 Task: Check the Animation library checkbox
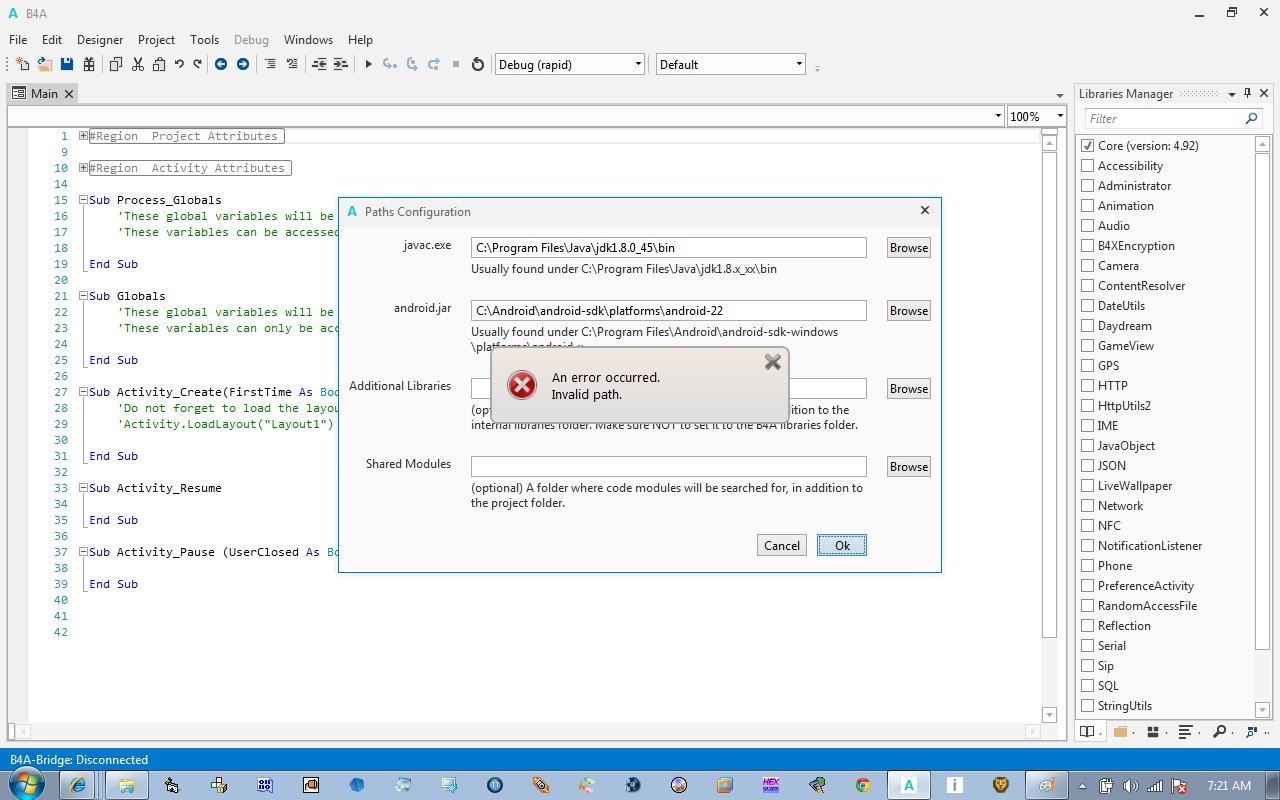tap(1087, 206)
